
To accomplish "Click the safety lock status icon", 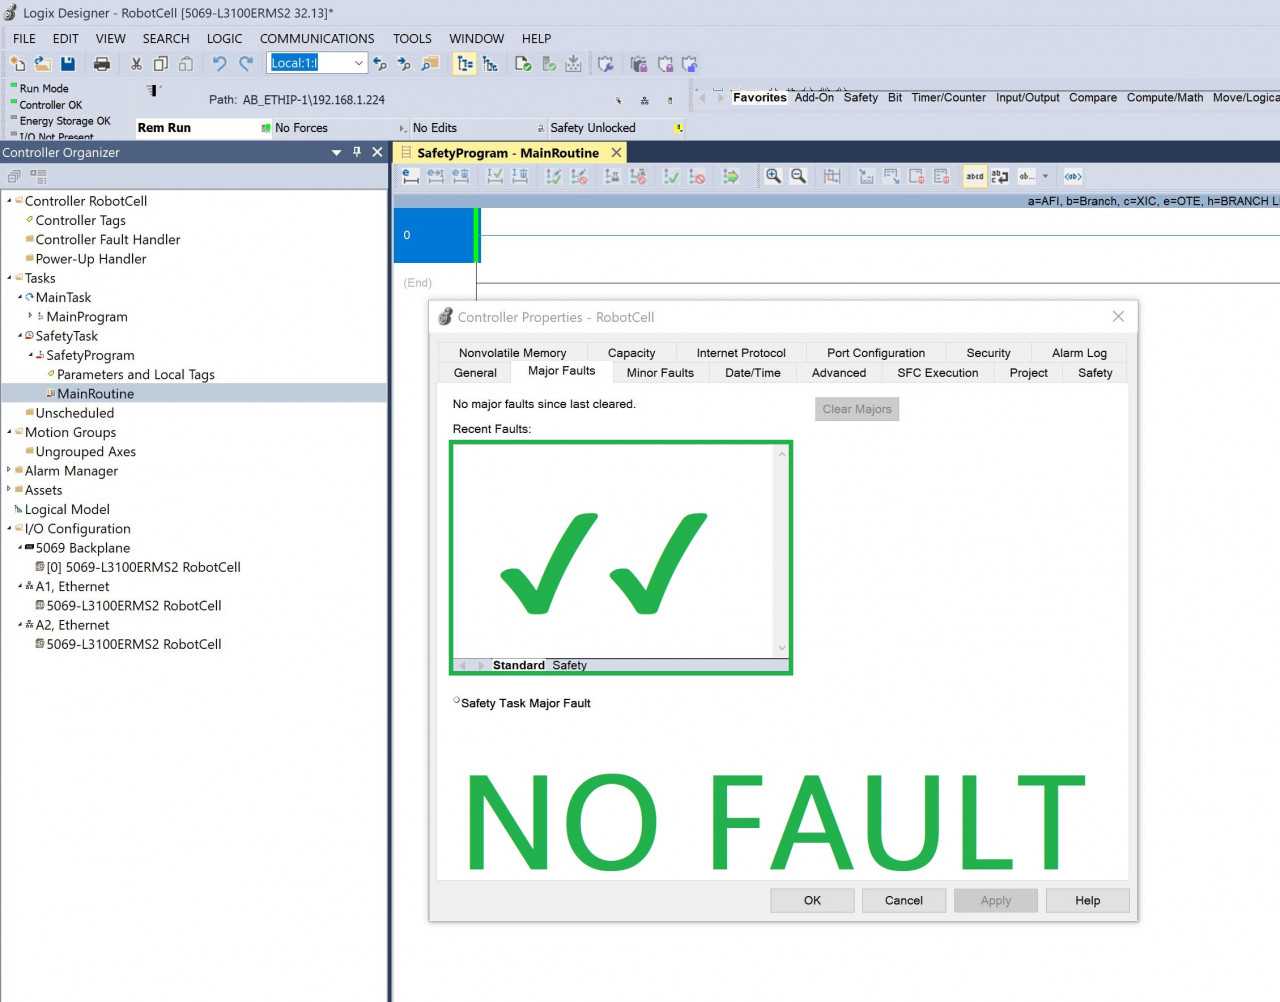I will (679, 128).
